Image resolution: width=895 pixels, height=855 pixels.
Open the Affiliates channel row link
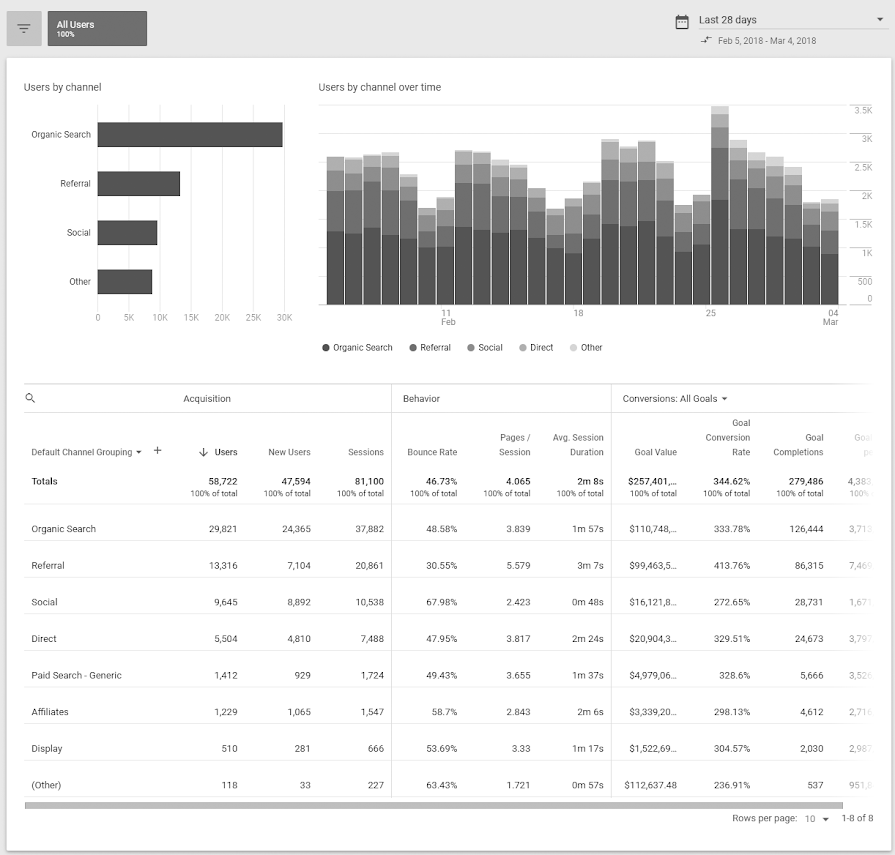tap(50, 712)
